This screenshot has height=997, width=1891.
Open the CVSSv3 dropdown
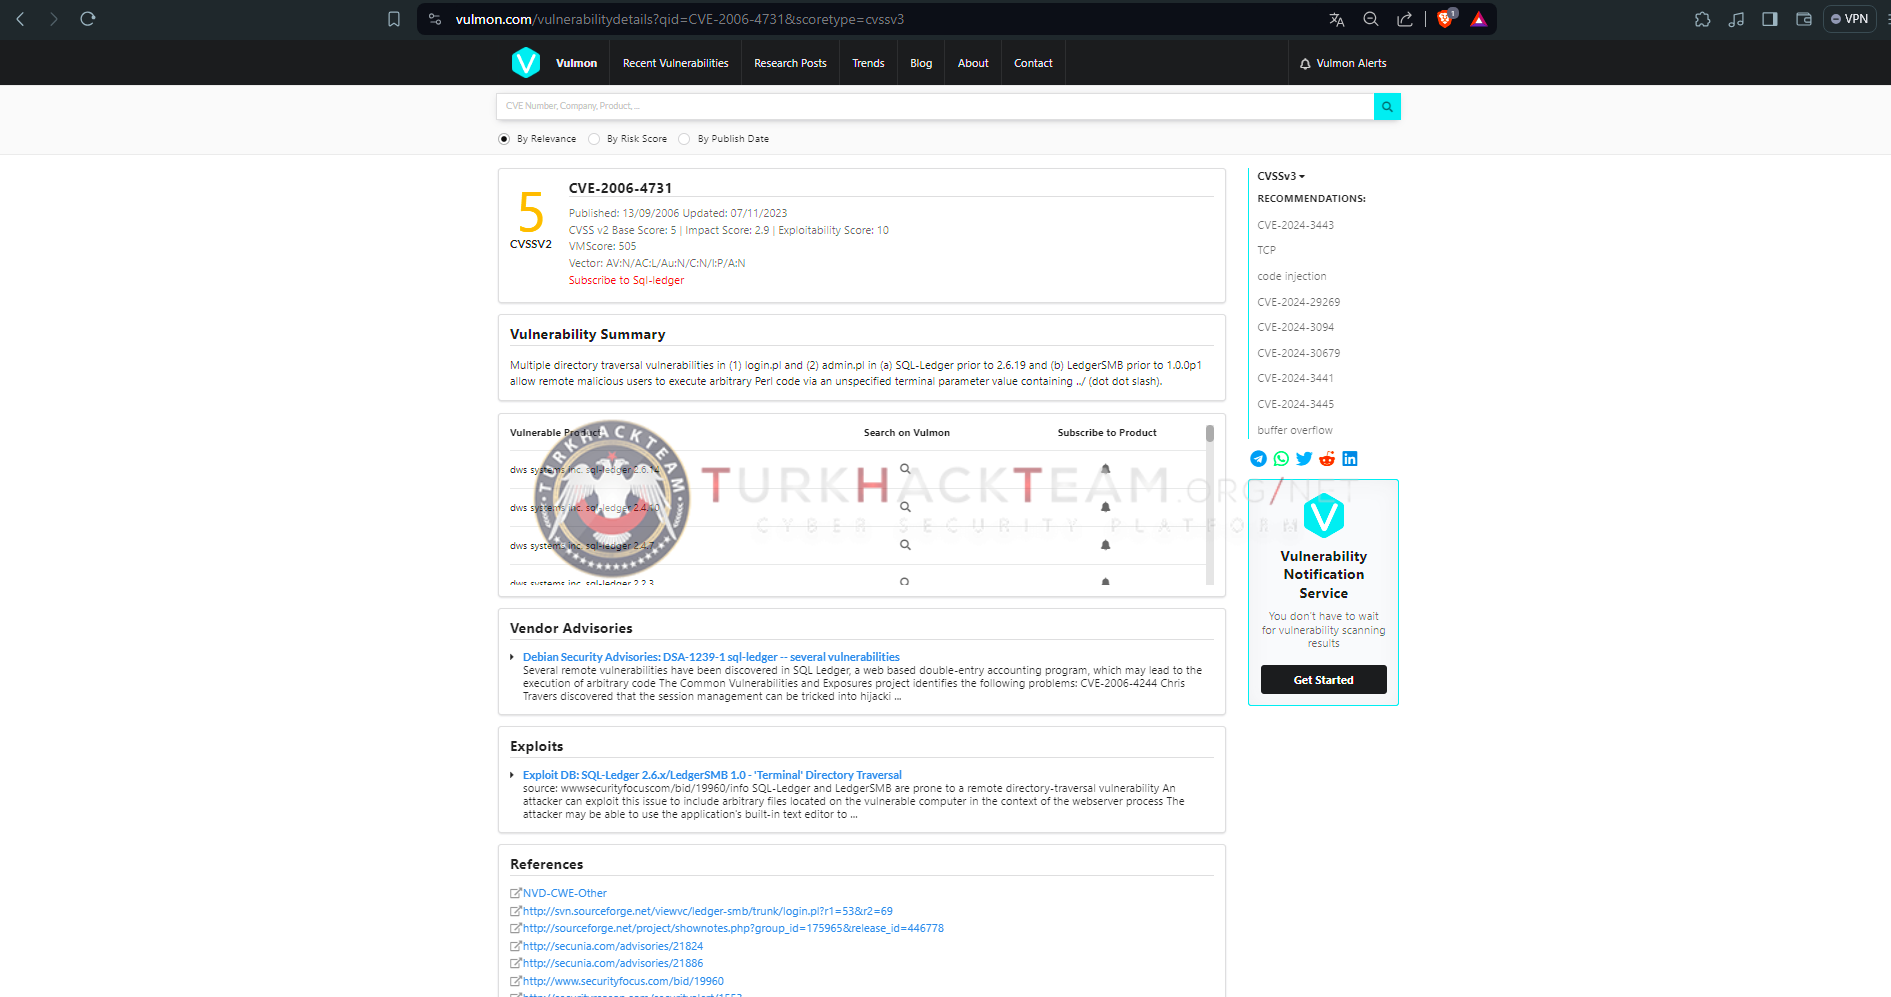tap(1281, 176)
